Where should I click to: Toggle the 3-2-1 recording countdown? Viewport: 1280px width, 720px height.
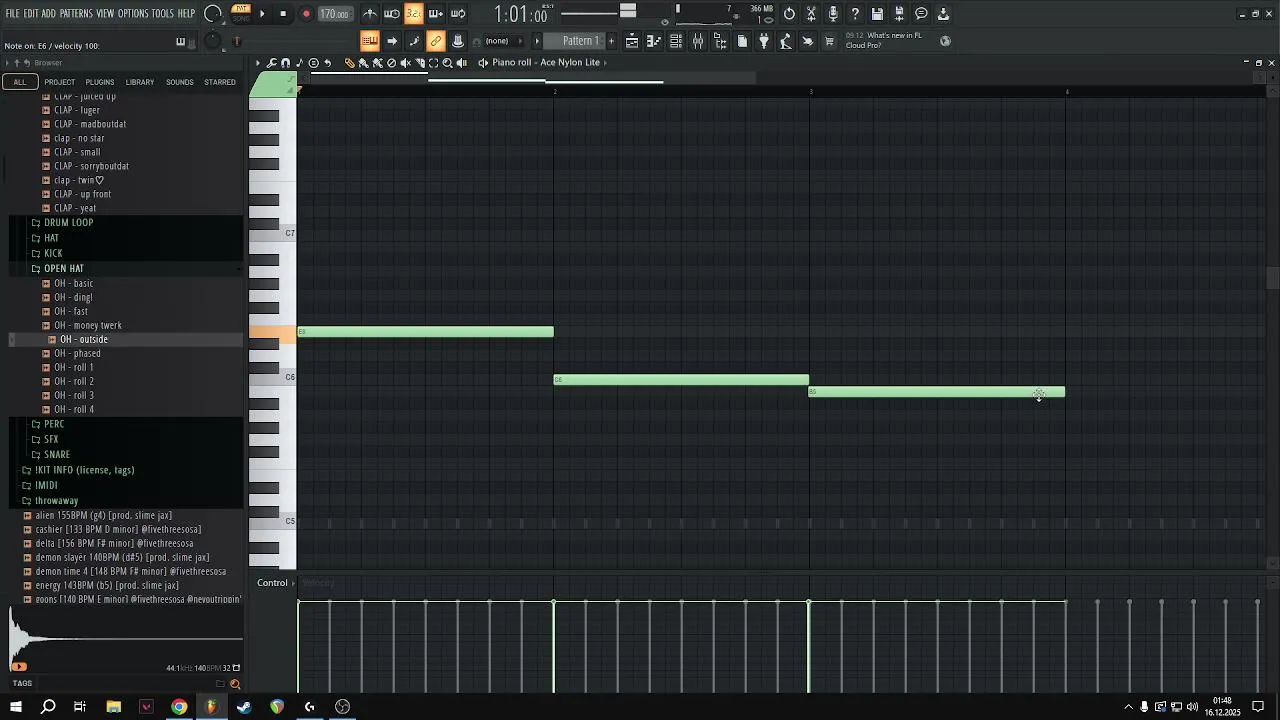pyautogui.click(x=414, y=13)
